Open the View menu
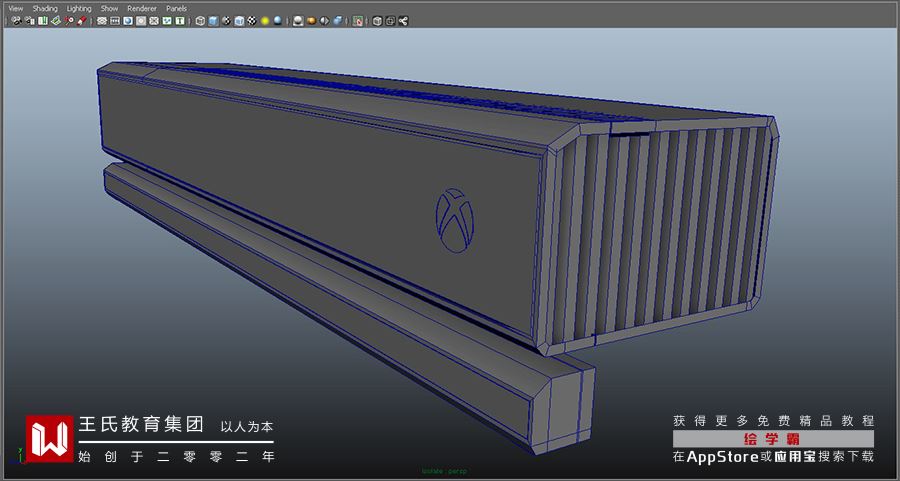 click(15, 9)
